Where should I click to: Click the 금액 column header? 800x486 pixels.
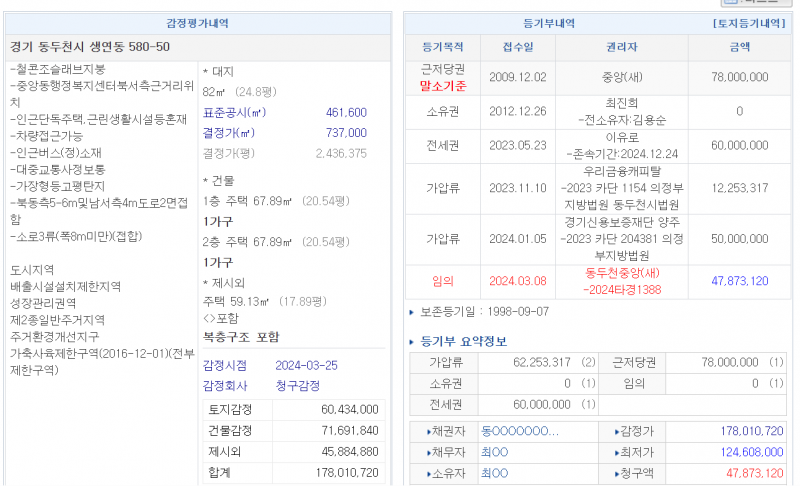[x=739, y=47]
